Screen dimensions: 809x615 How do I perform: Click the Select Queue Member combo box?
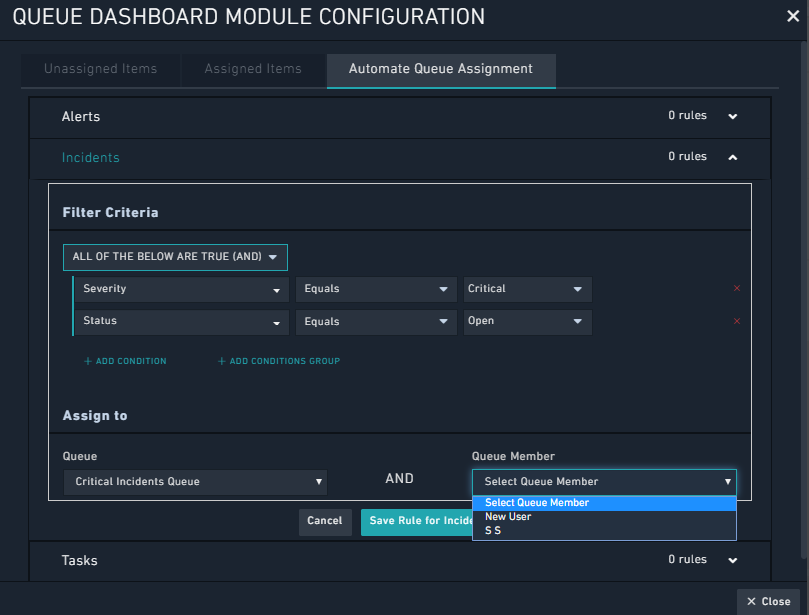[604, 482]
